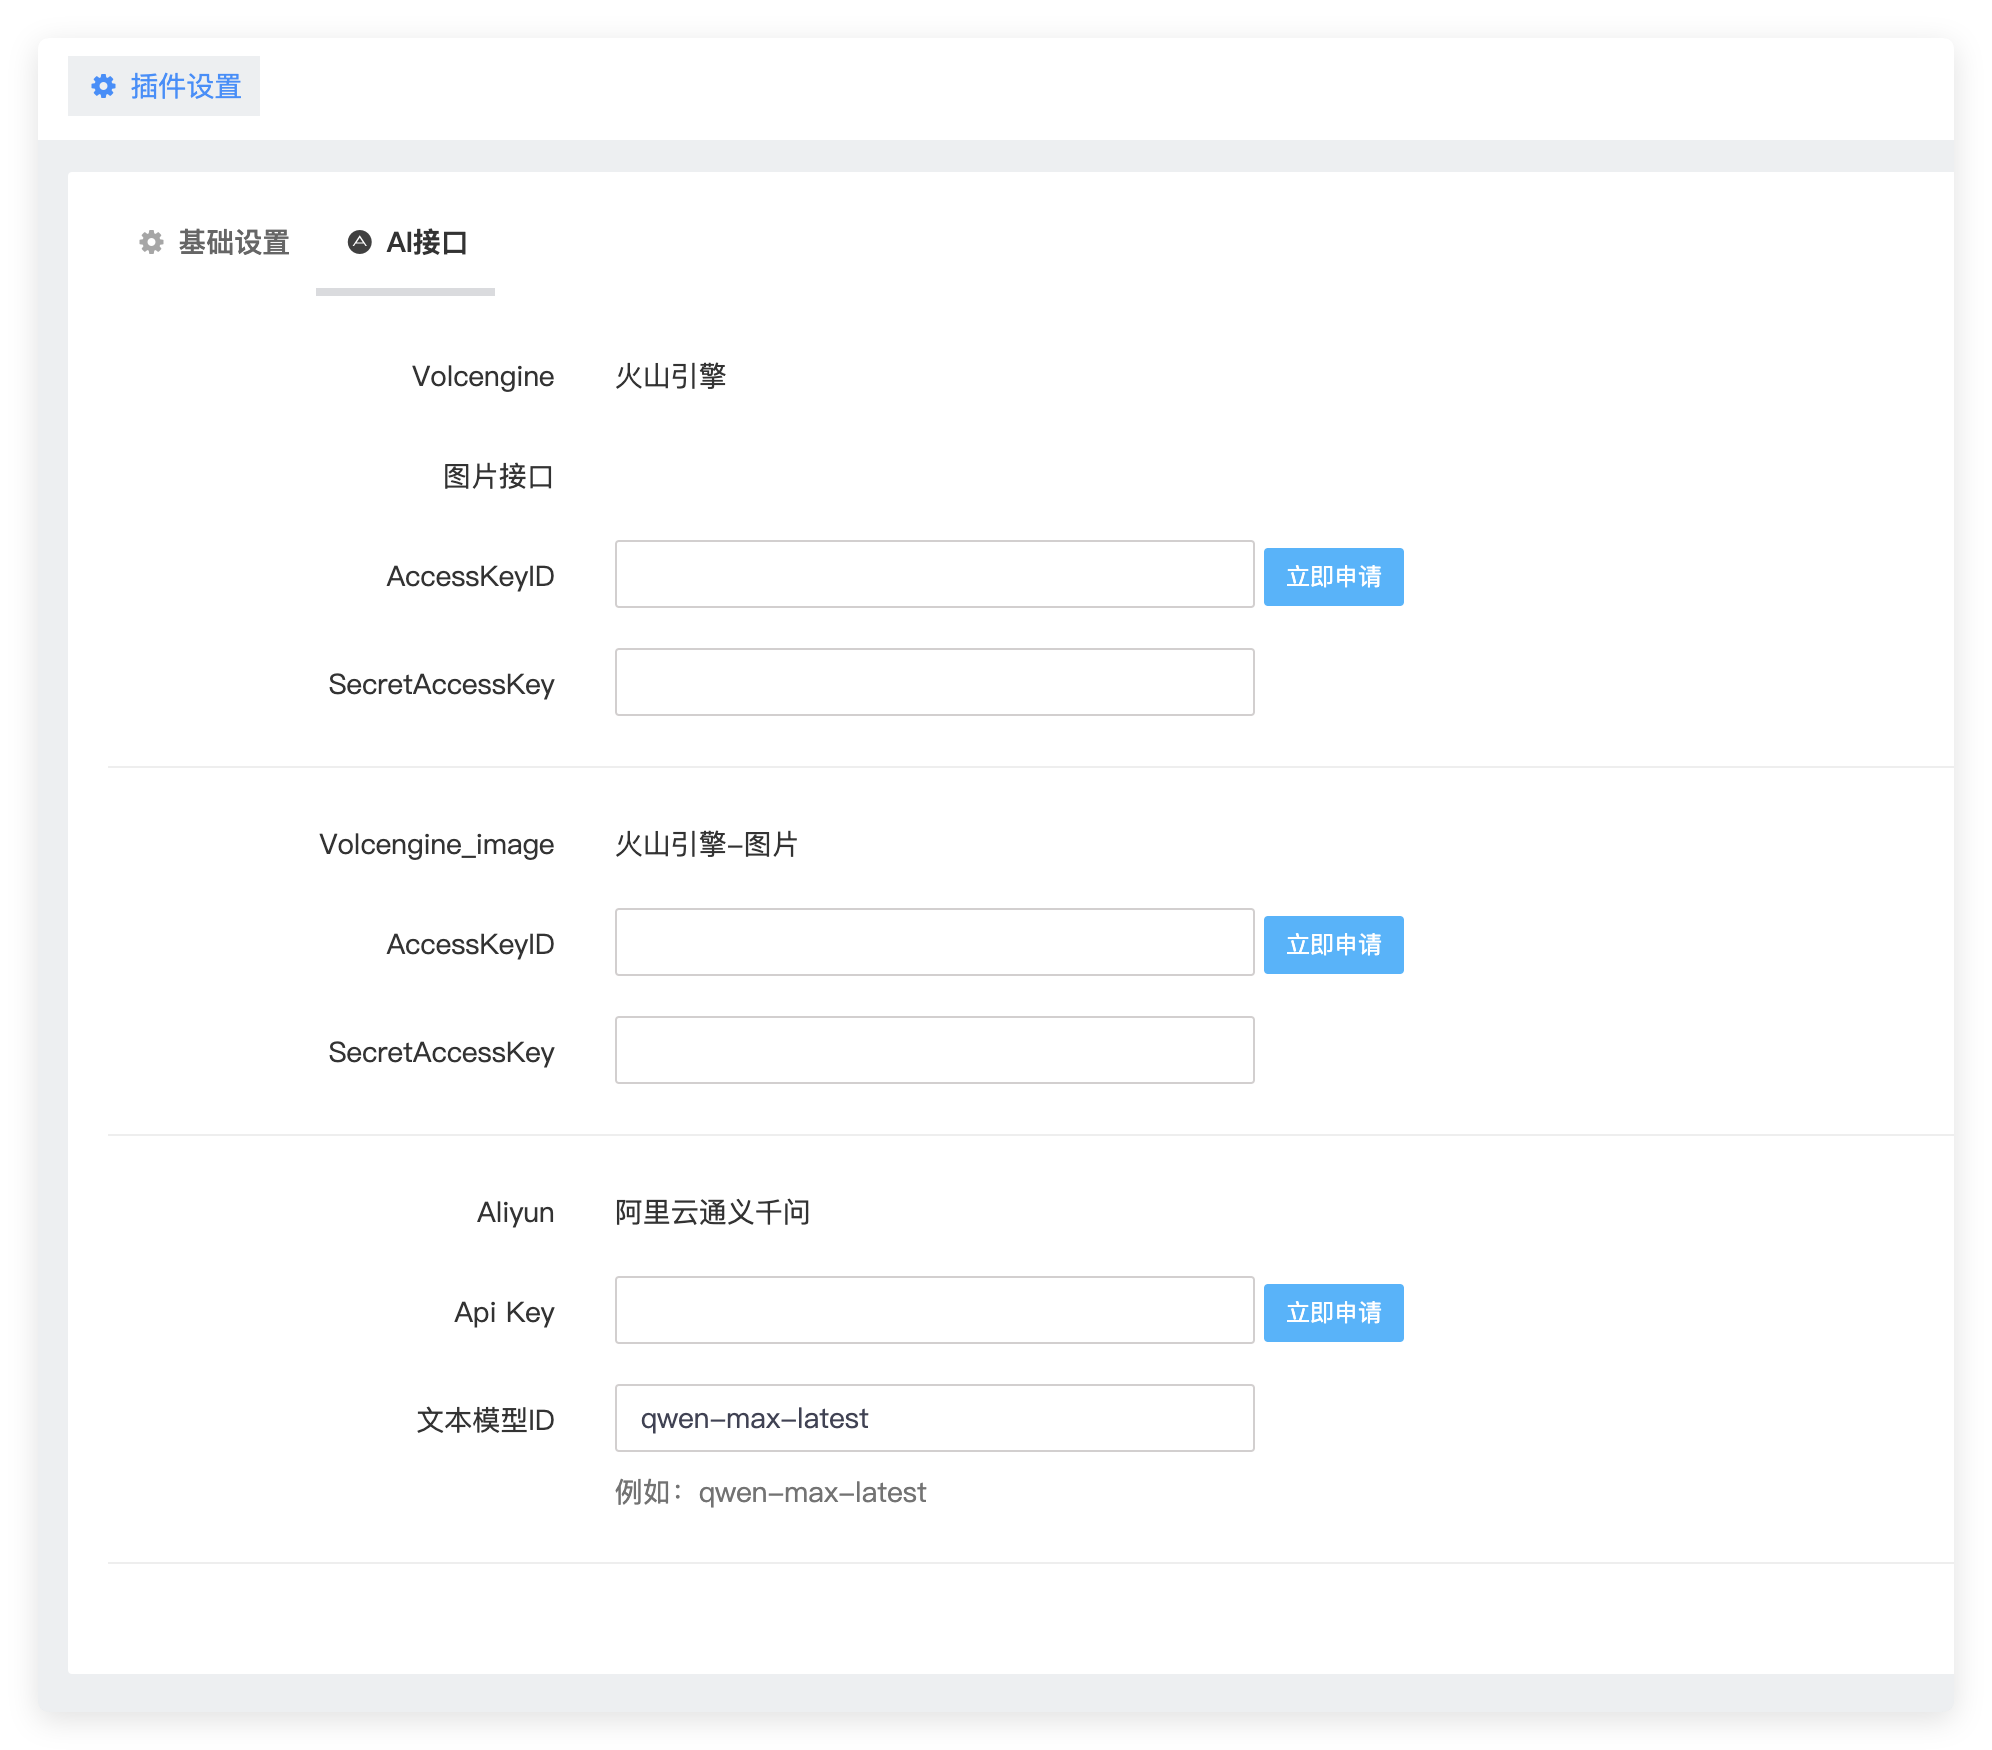Viewport: 1992px width, 1750px height.
Task: Click the 文本模型ID field containing qwen-max-latest
Action: 934,1419
